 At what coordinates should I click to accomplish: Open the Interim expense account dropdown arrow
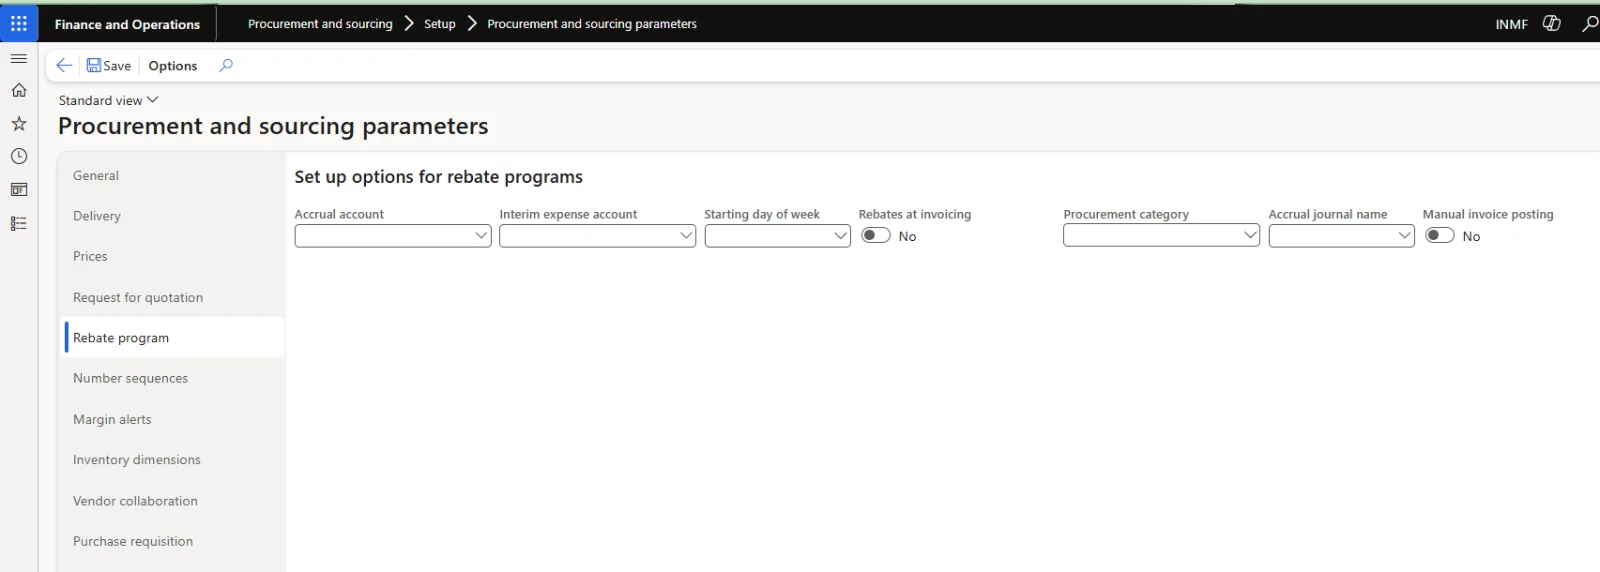(x=686, y=236)
